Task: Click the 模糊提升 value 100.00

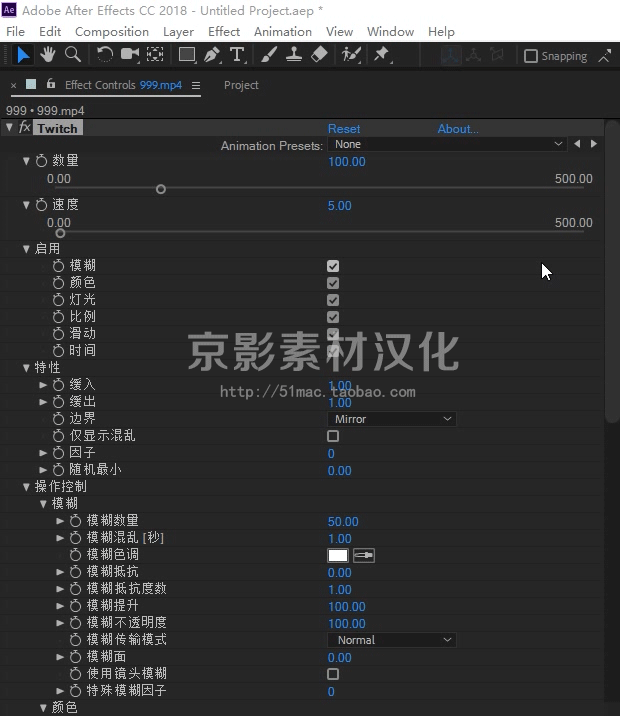Action: pos(347,606)
